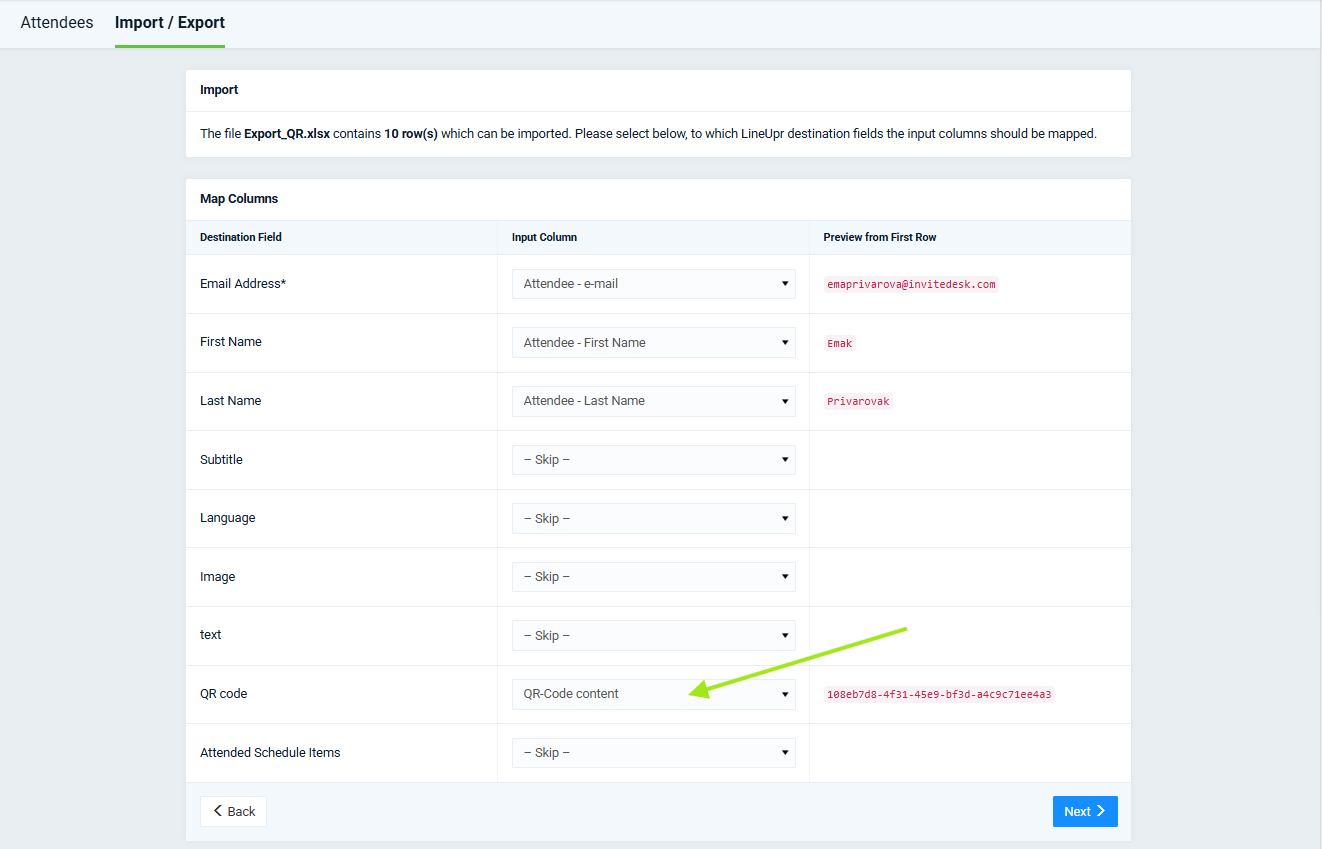Click the Export_QR.xlsx file name
Screen dimensions: 1322x849
287,134
